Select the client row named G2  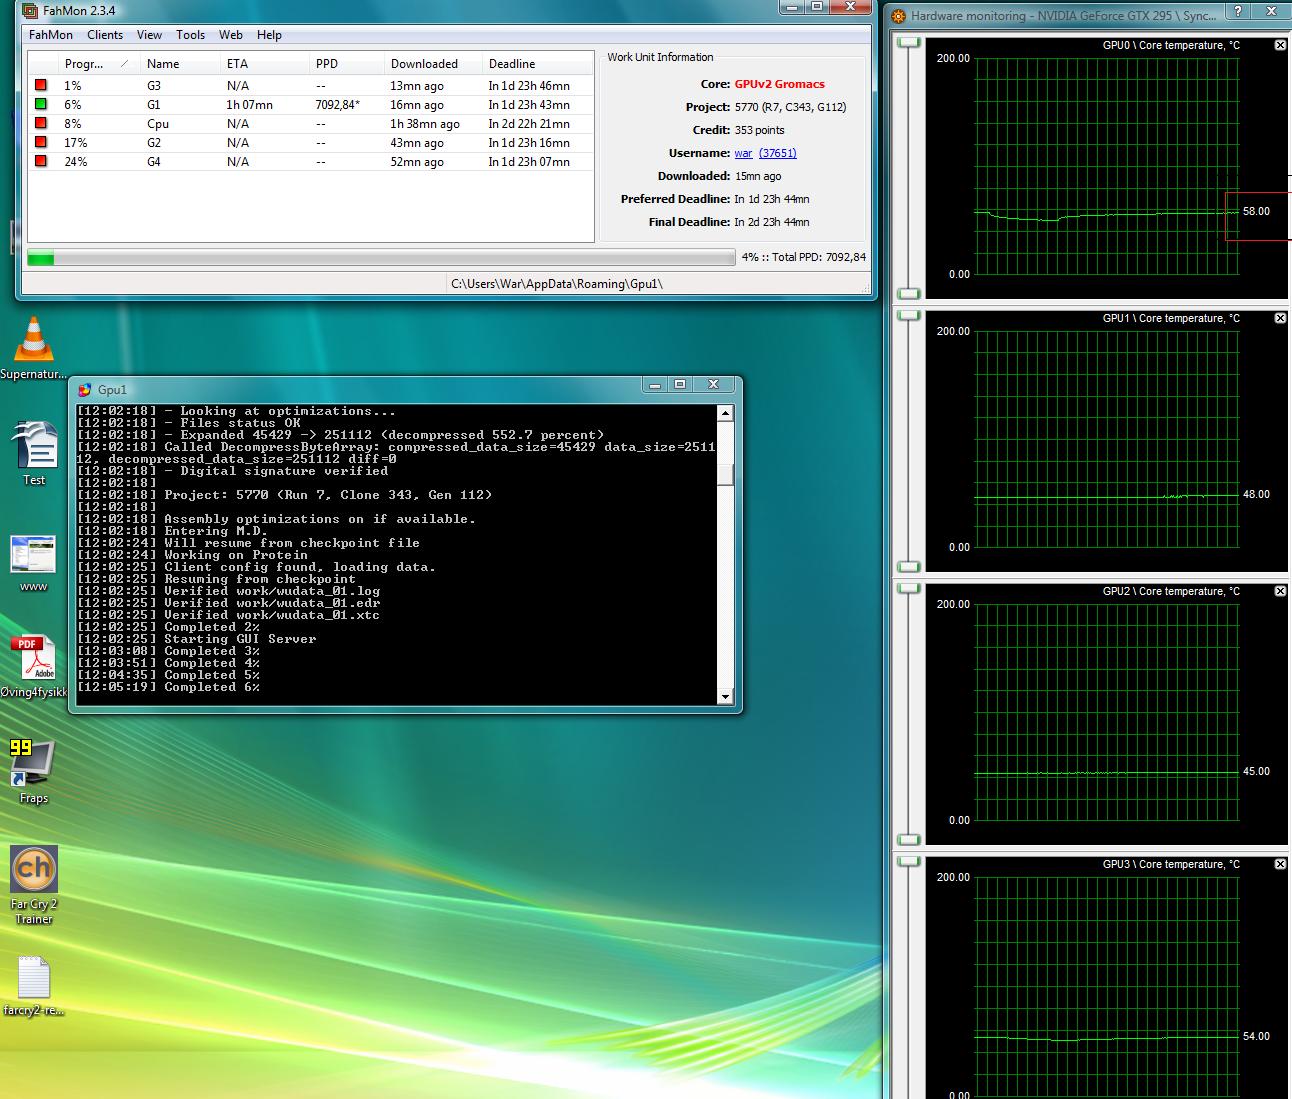(311, 143)
